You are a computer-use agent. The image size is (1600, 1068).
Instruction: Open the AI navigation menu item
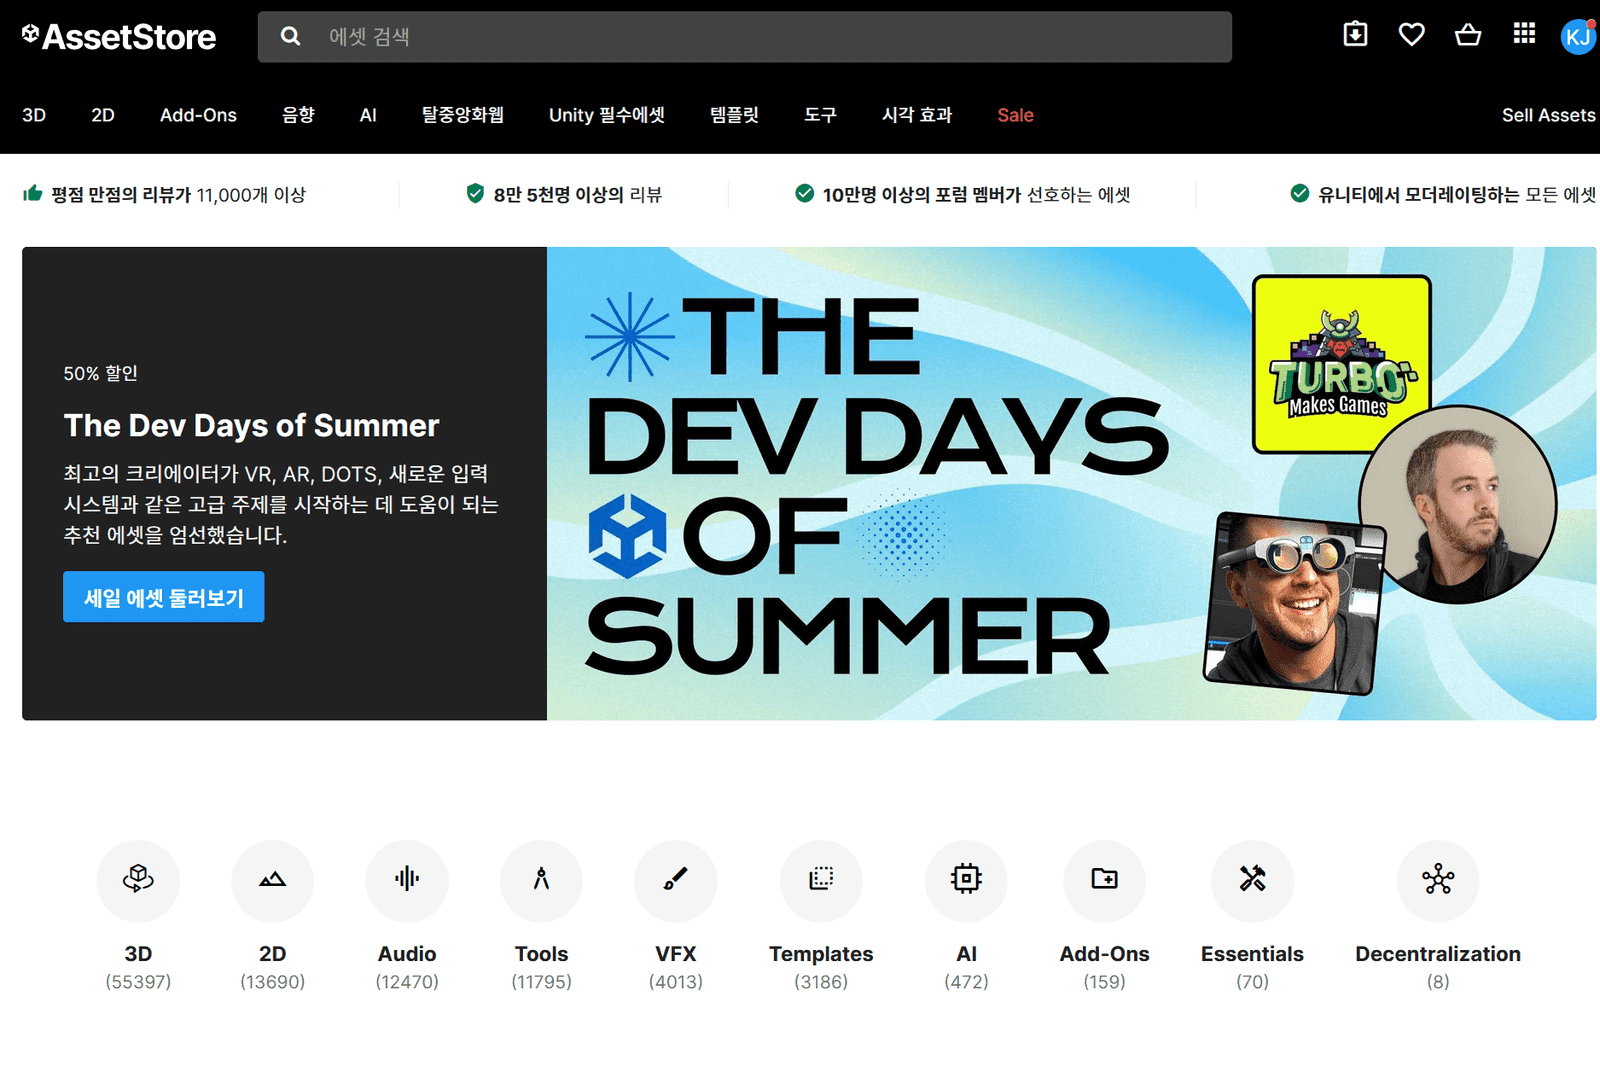[368, 115]
